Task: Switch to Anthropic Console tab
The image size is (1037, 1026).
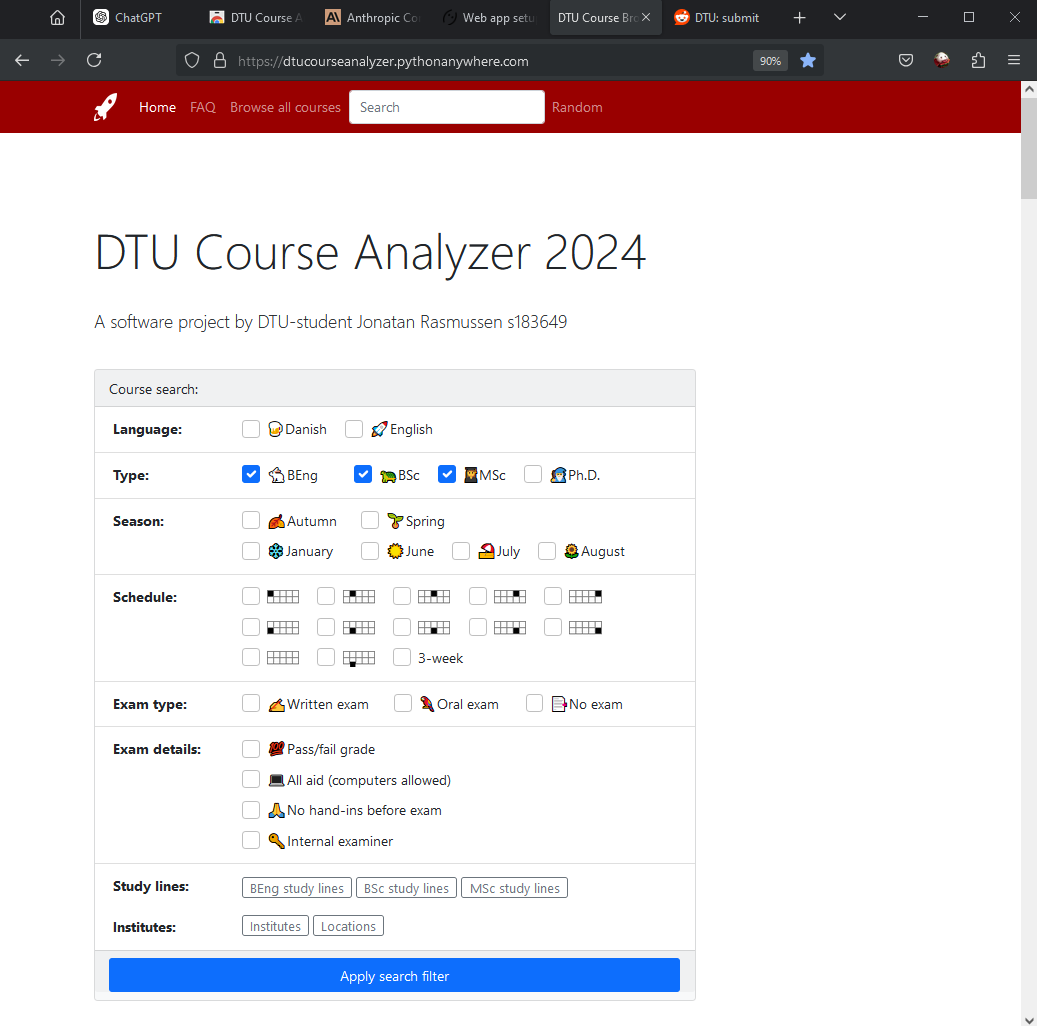Action: point(373,18)
